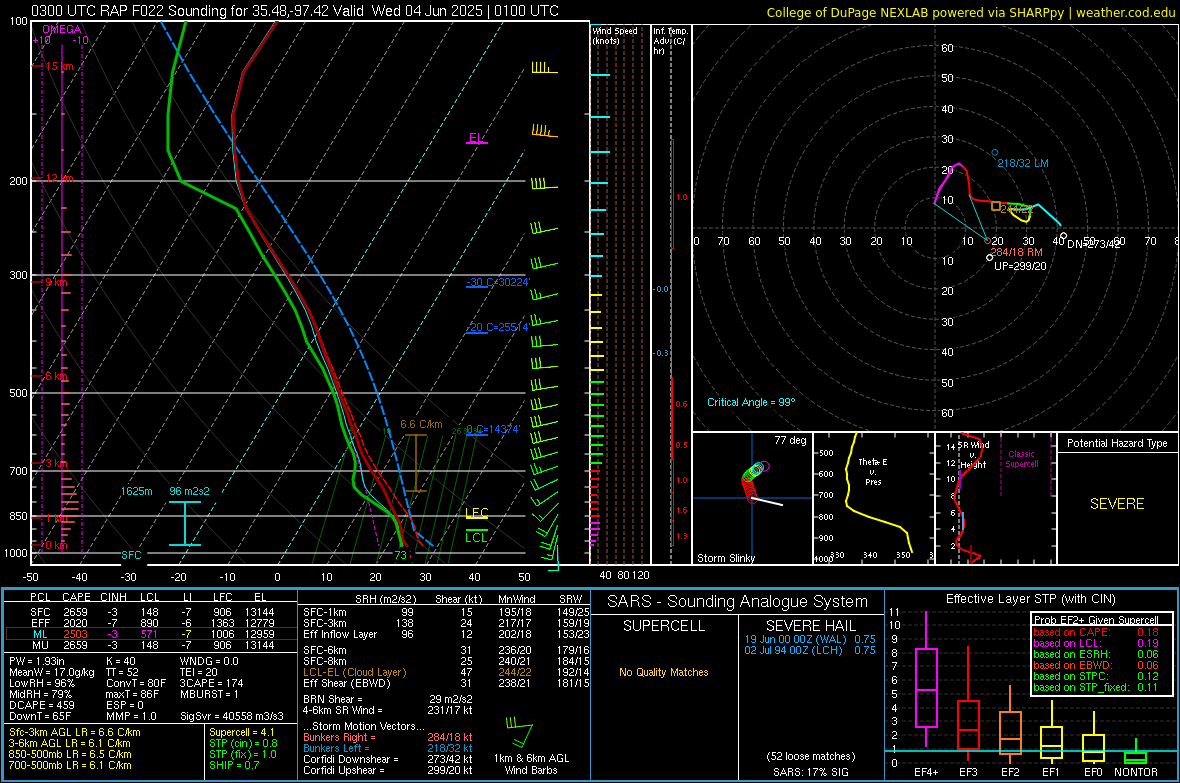Click the 'SHIP = 0.7' value
The height and width of the screenshot is (783, 1180).
pos(234,765)
